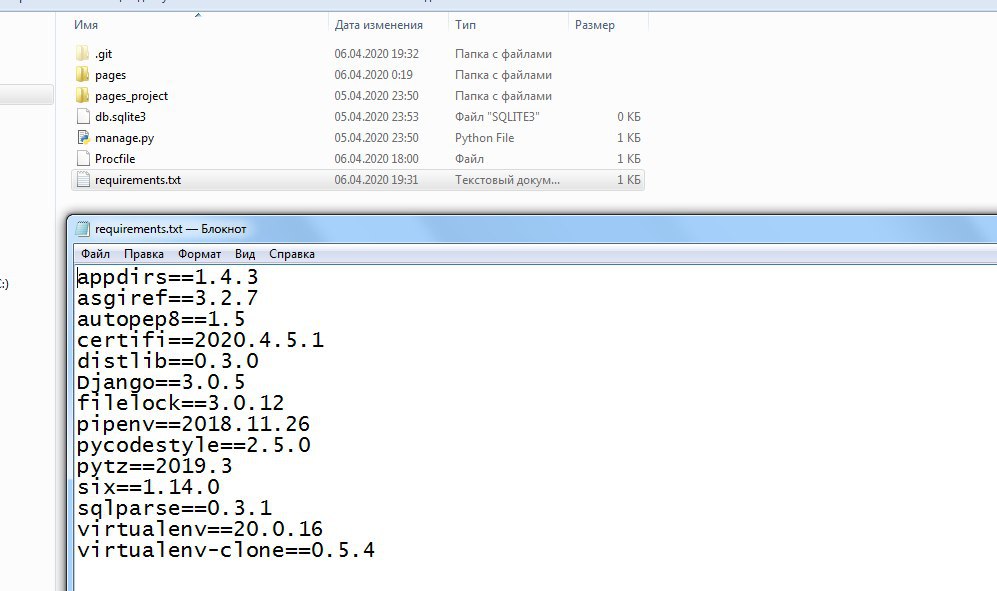The image size is (997, 591).
Task: Place cursor on Django==3.0.5 line
Action: 161,382
